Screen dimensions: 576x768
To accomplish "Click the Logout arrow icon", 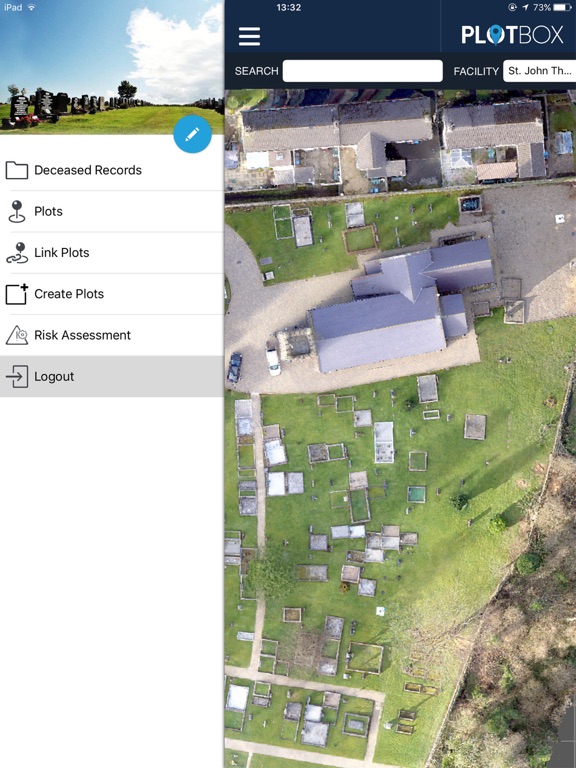I will 17,376.
